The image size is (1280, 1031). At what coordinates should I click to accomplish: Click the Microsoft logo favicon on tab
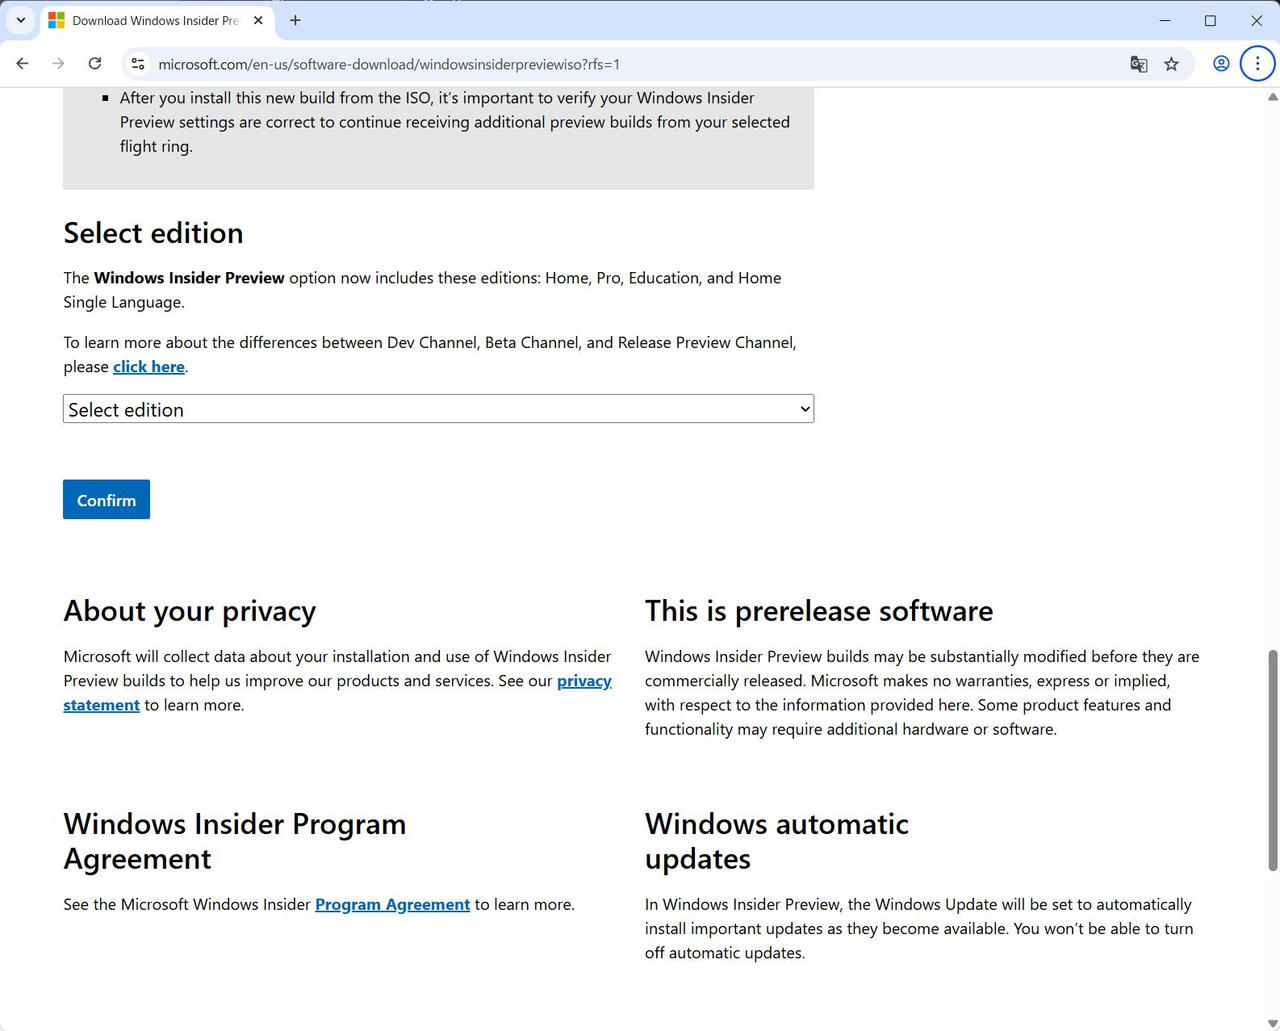(56, 20)
